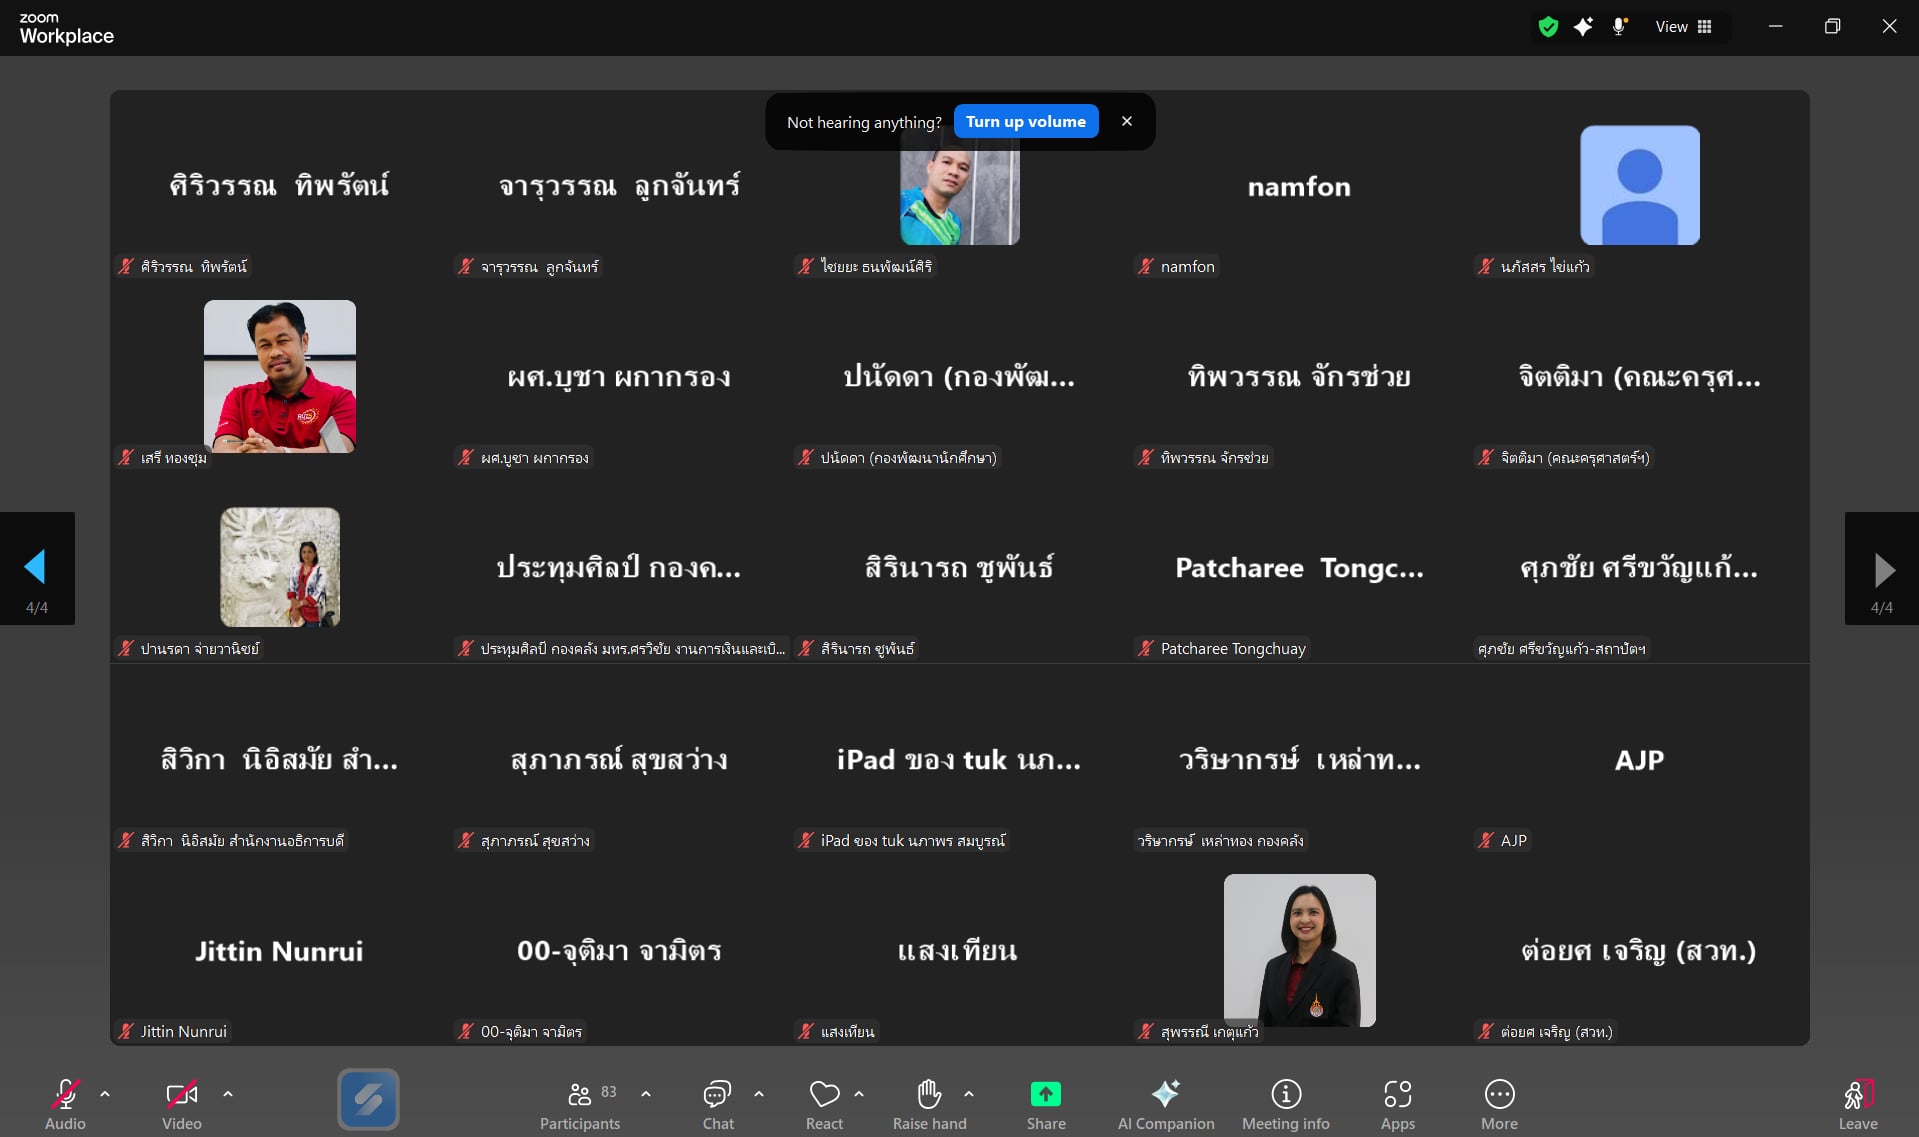Open the View layout menu
This screenshot has height=1137, width=1919.
click(1684, 27)
